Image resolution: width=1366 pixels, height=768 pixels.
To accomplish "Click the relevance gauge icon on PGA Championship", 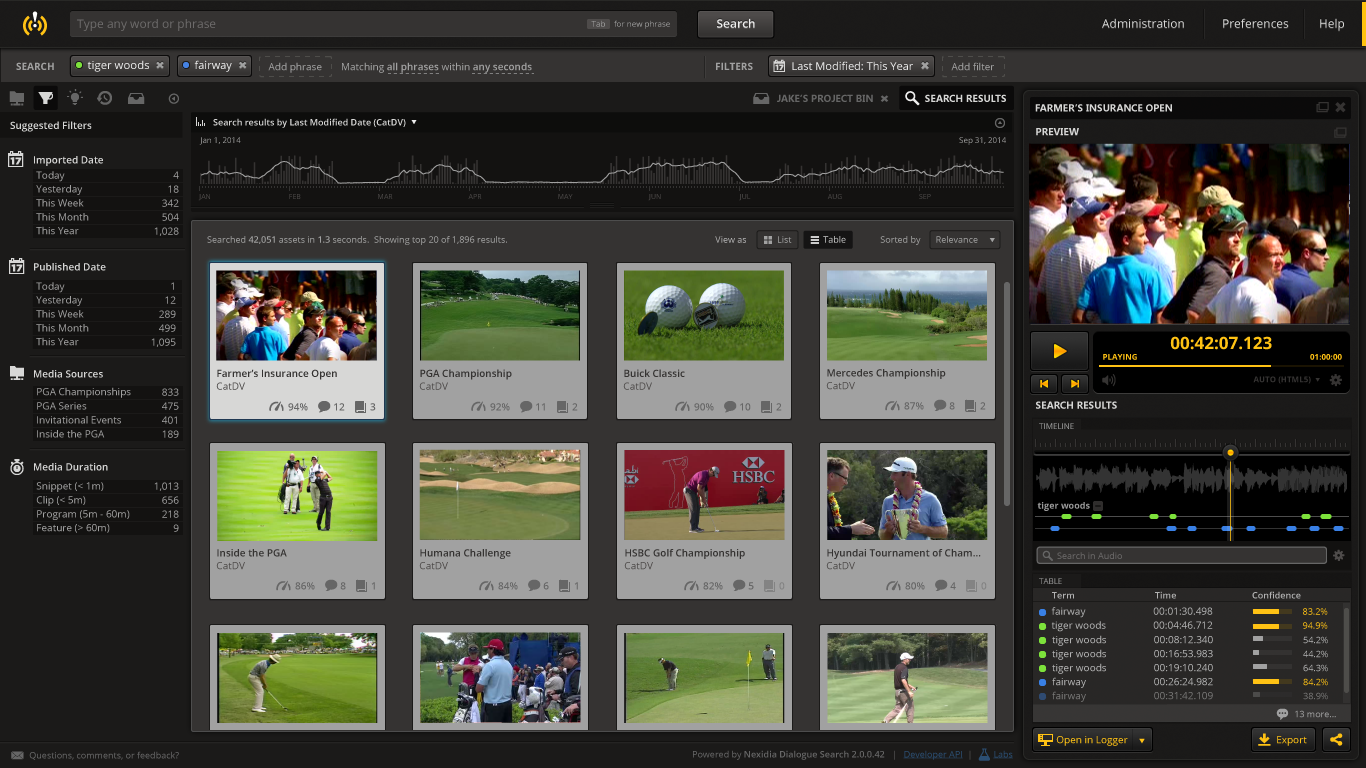I will (x=479, y=407).
